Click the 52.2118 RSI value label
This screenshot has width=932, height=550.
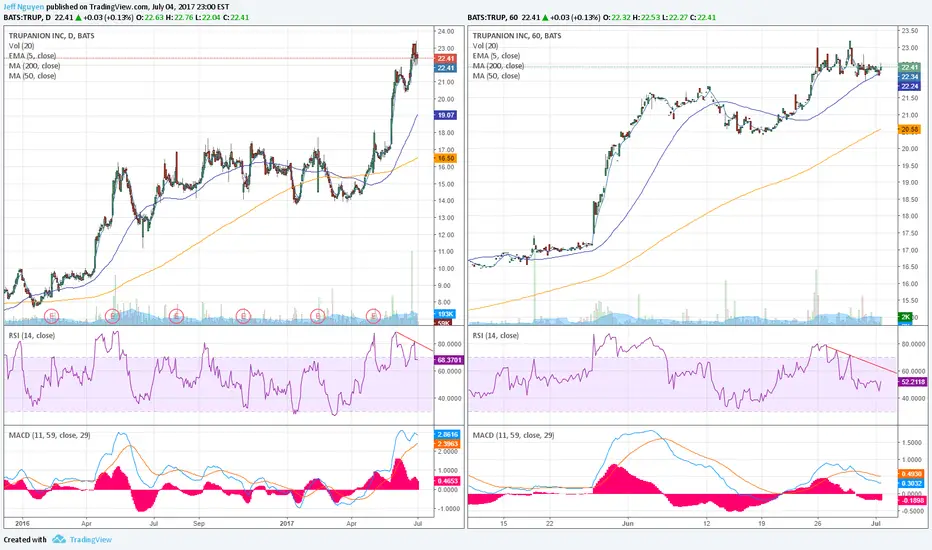913,381
